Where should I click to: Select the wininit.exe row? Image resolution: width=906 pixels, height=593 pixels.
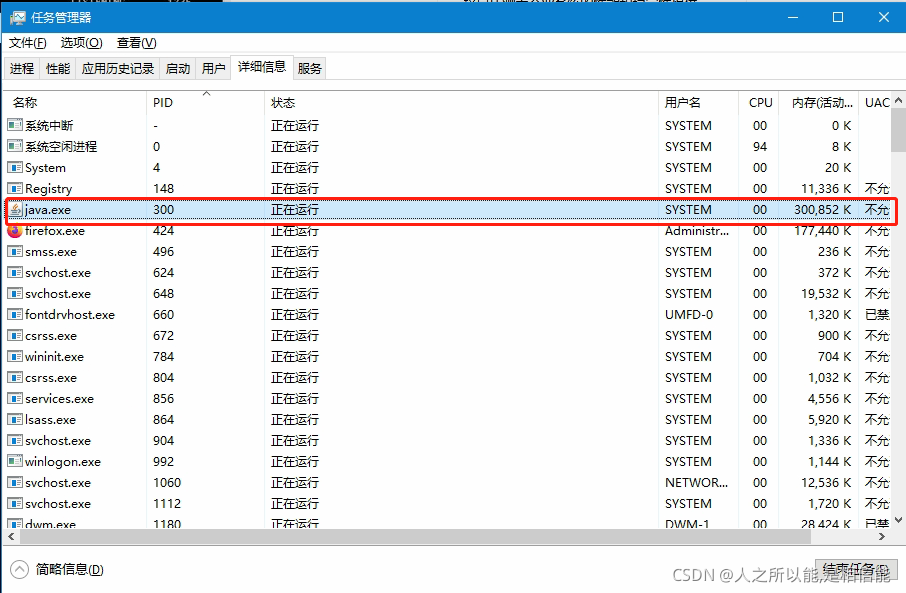pos(448,357)
